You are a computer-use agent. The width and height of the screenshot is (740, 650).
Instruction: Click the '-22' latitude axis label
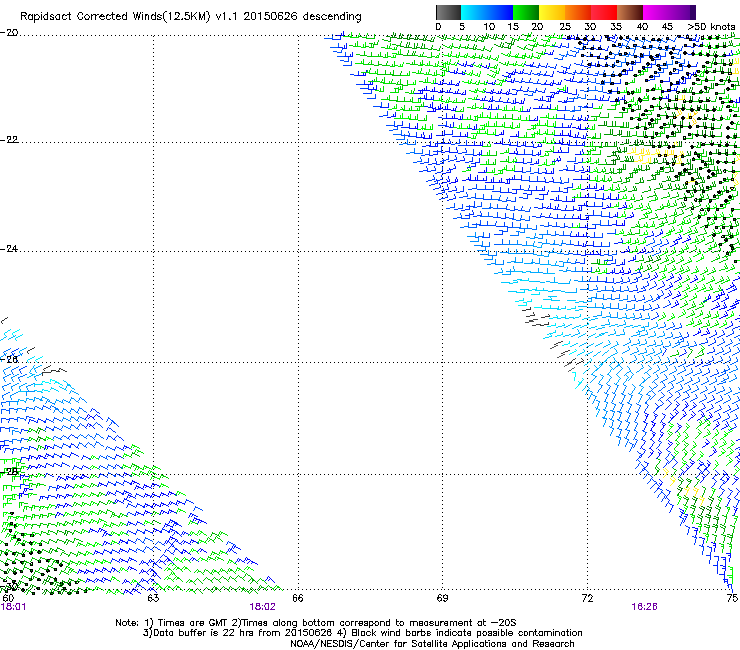[9, 140]
